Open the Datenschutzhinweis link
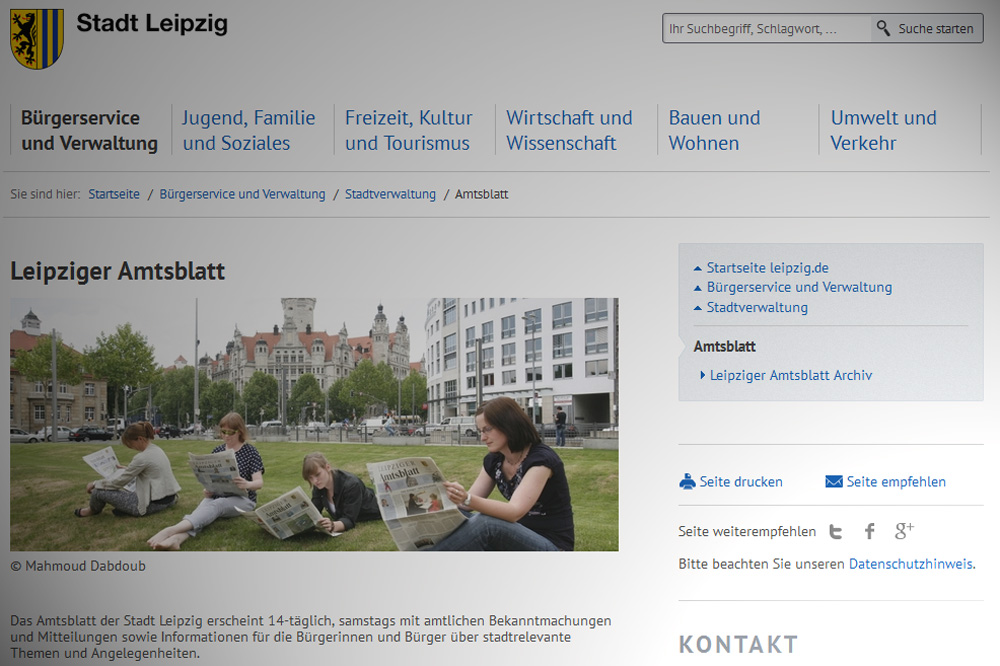Viewport: 1000px width, 666px height. (911, 563)
